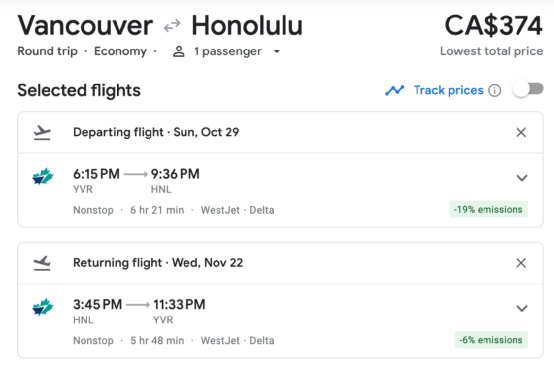Open the 1 passenger dropdown arrow
Screen dimensions: 554x375
pos(277,52)
